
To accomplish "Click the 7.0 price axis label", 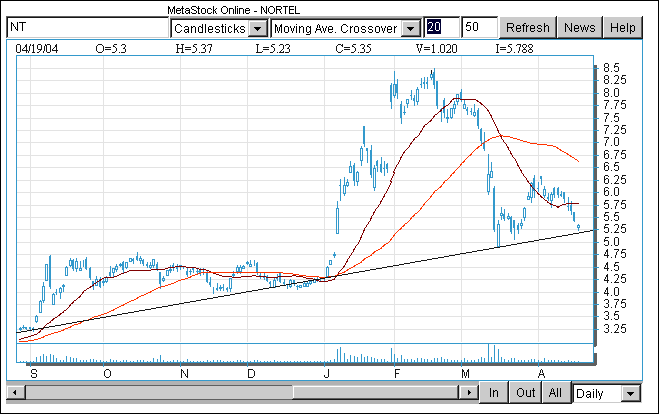I will (x=611, y=142).
